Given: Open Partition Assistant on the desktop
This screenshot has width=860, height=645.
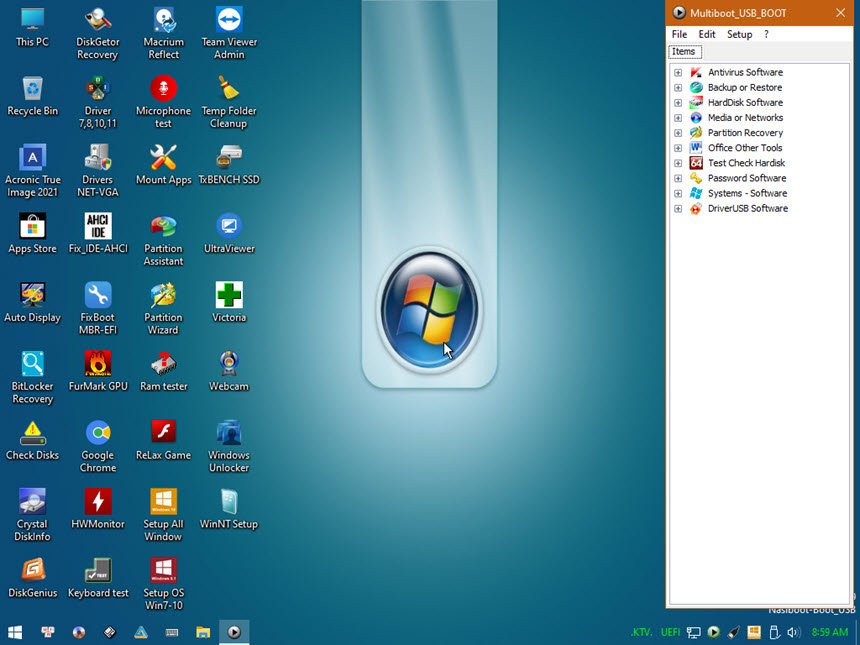Looking at the screenshot, I should pyautogui.click(x=163, y=240).
